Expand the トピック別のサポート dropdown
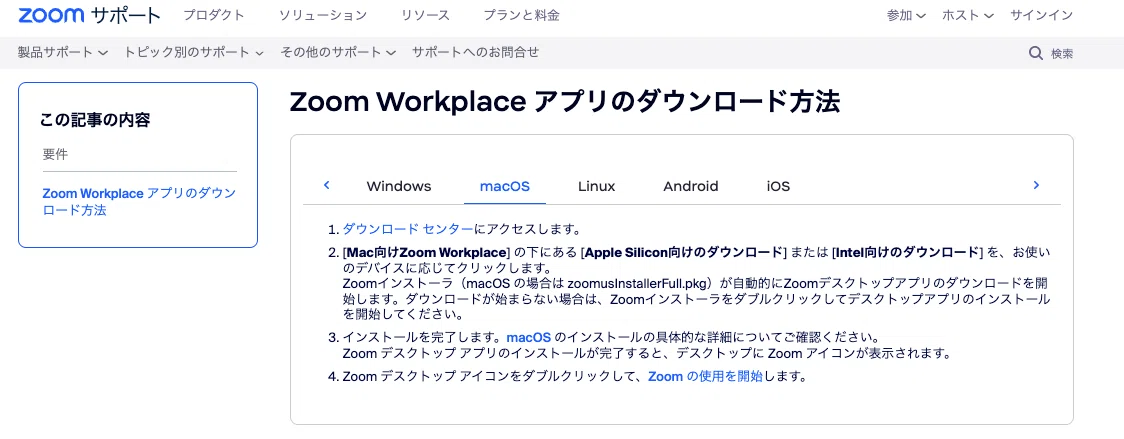This screenshot has height=439, width=1124. click(x=194, y=52)
